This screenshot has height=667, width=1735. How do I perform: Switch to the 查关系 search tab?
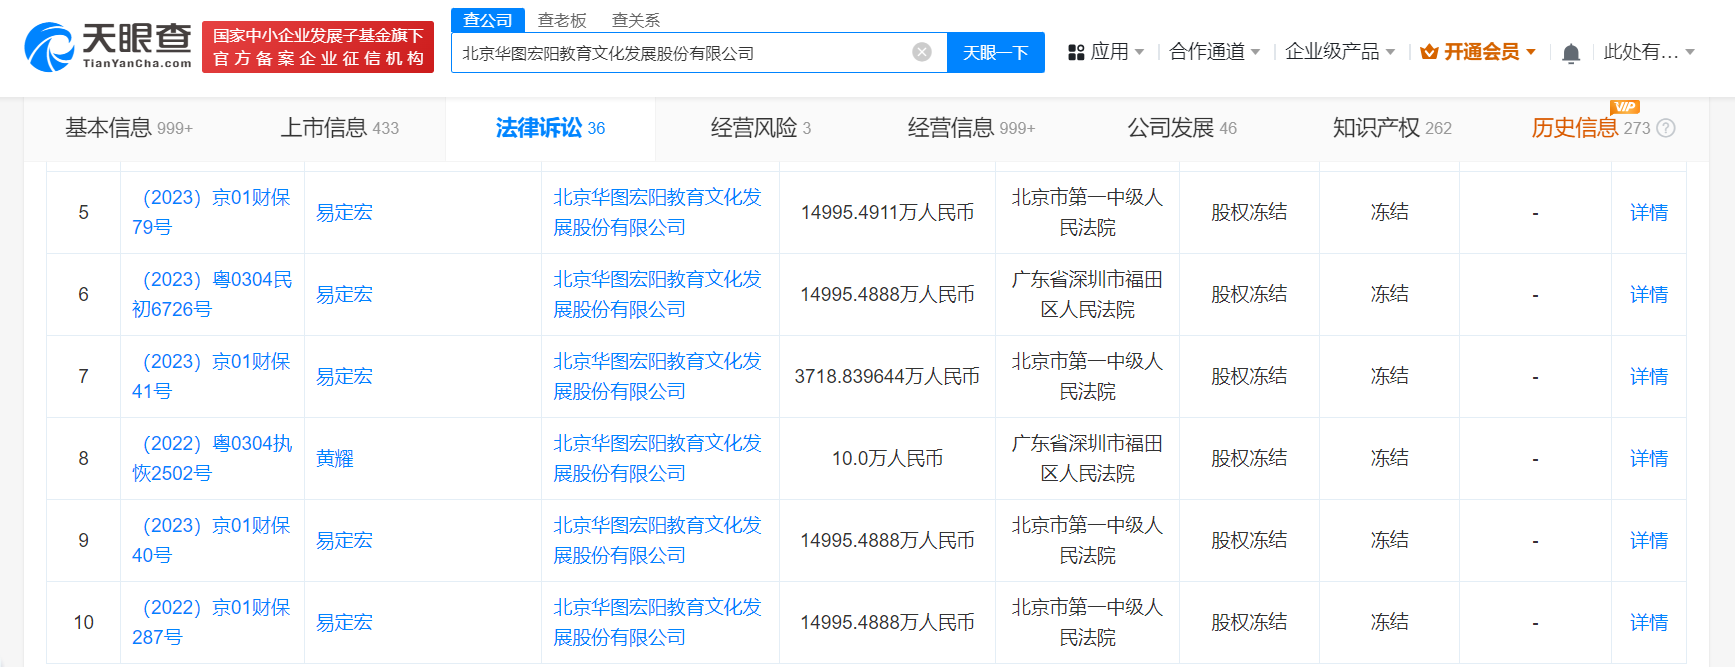[636, 20]
